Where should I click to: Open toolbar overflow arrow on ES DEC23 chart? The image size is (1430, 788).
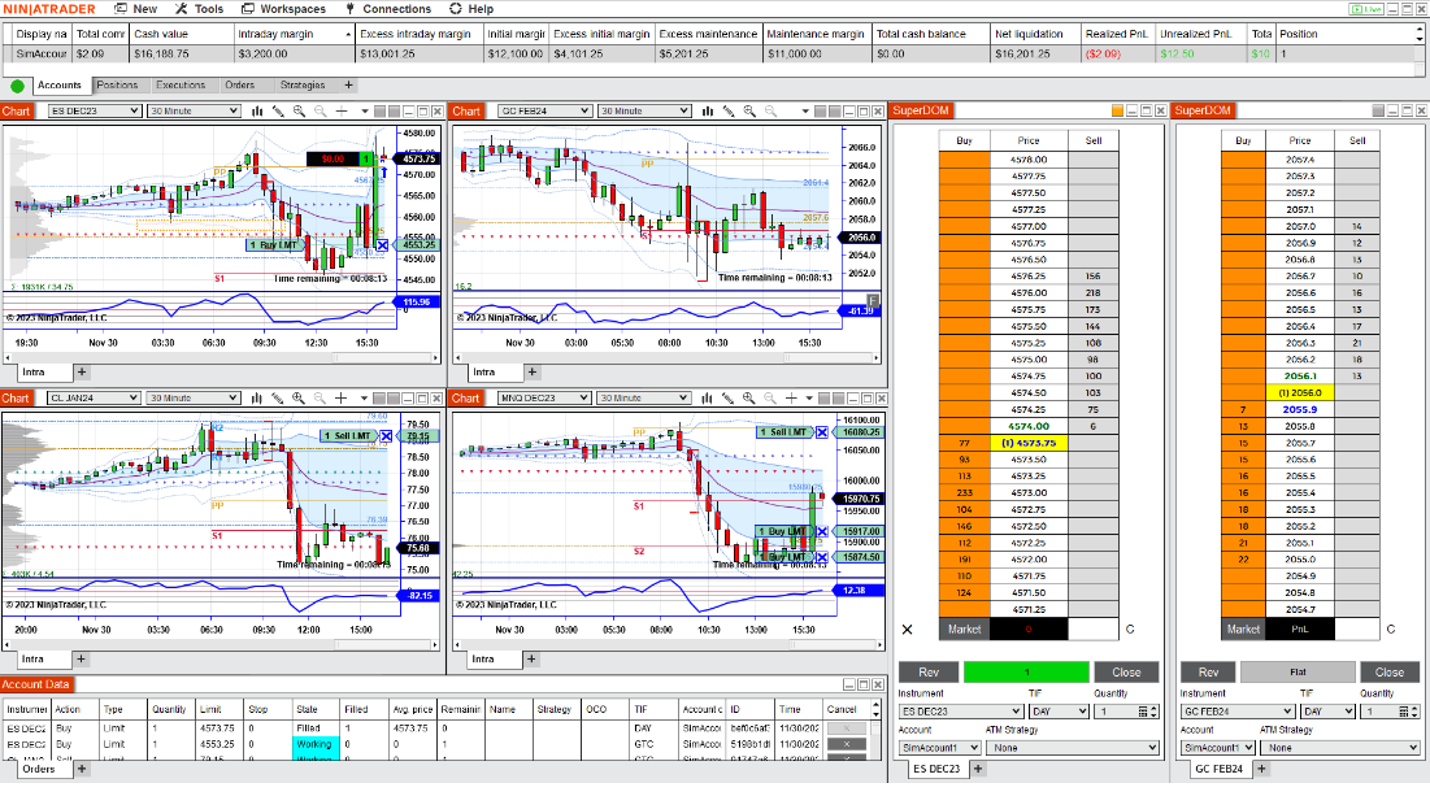point(365,111)
